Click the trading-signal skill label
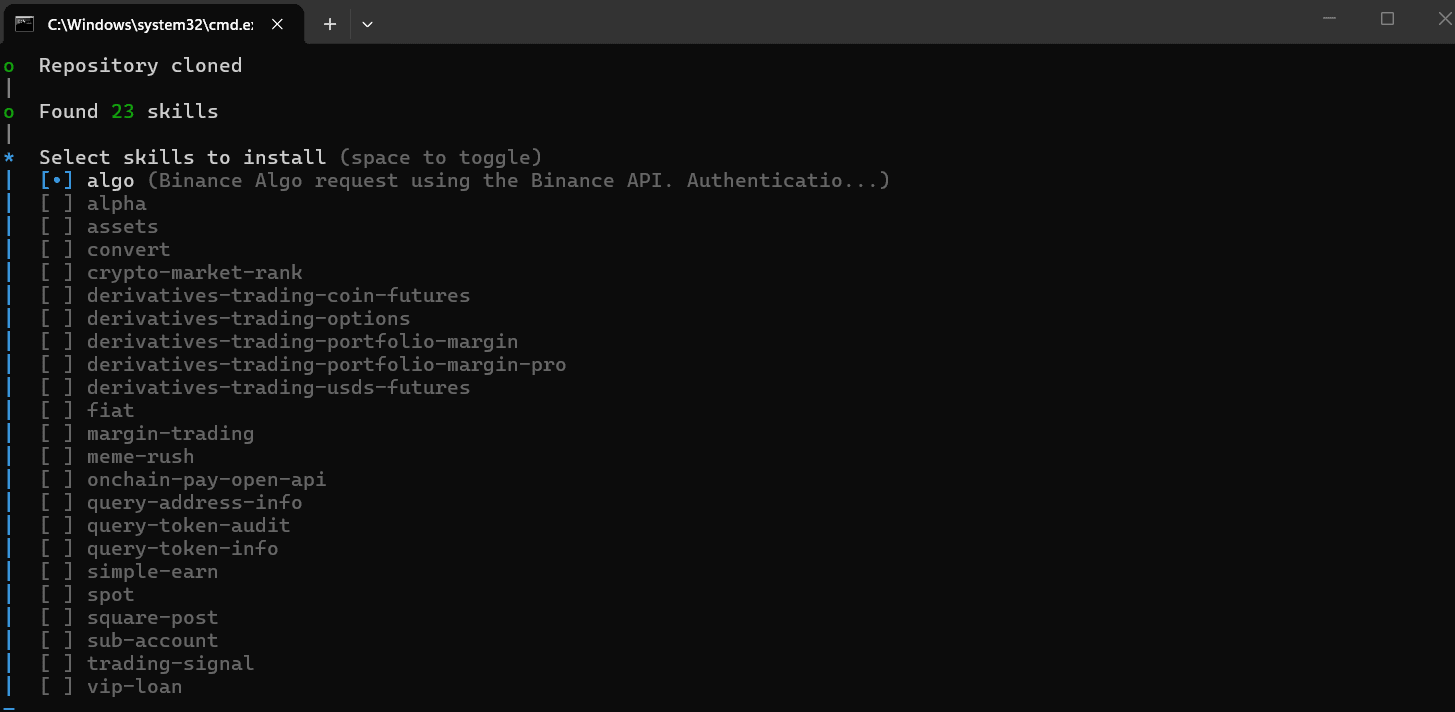 [170, 664]
